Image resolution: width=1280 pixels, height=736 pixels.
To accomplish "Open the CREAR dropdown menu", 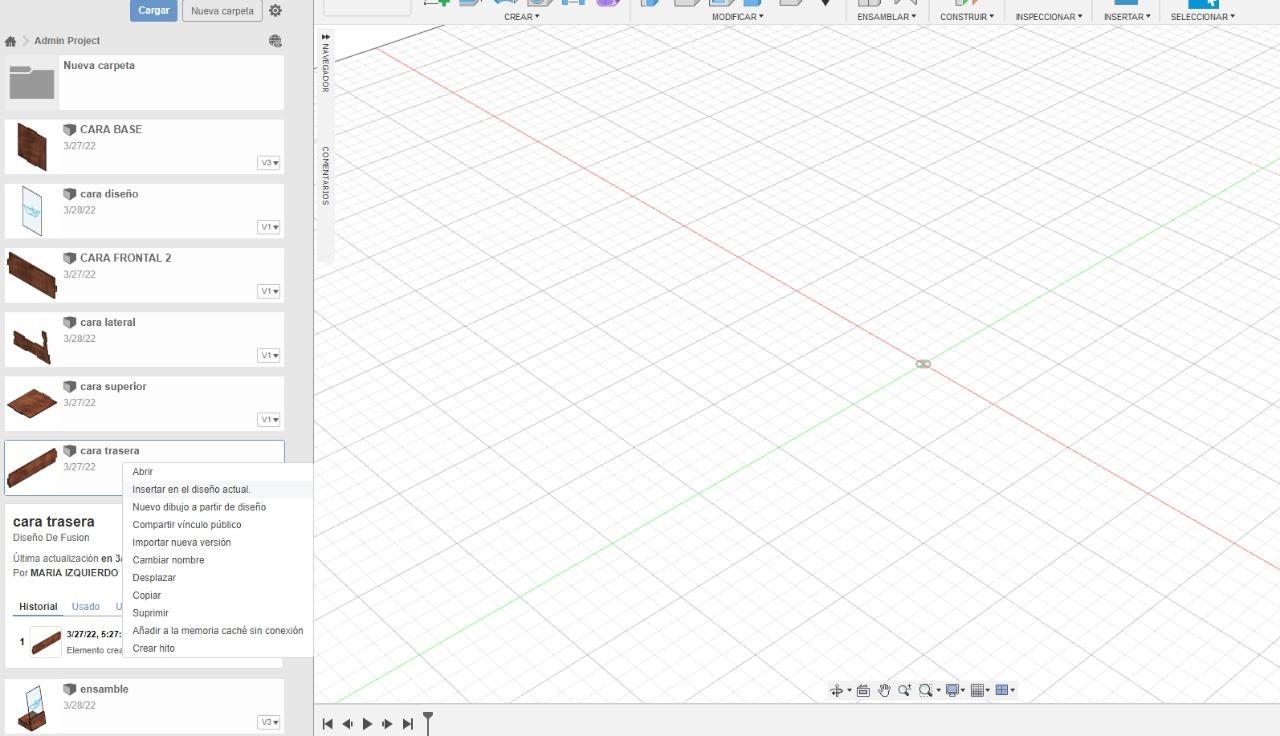I will click(521, 17).
